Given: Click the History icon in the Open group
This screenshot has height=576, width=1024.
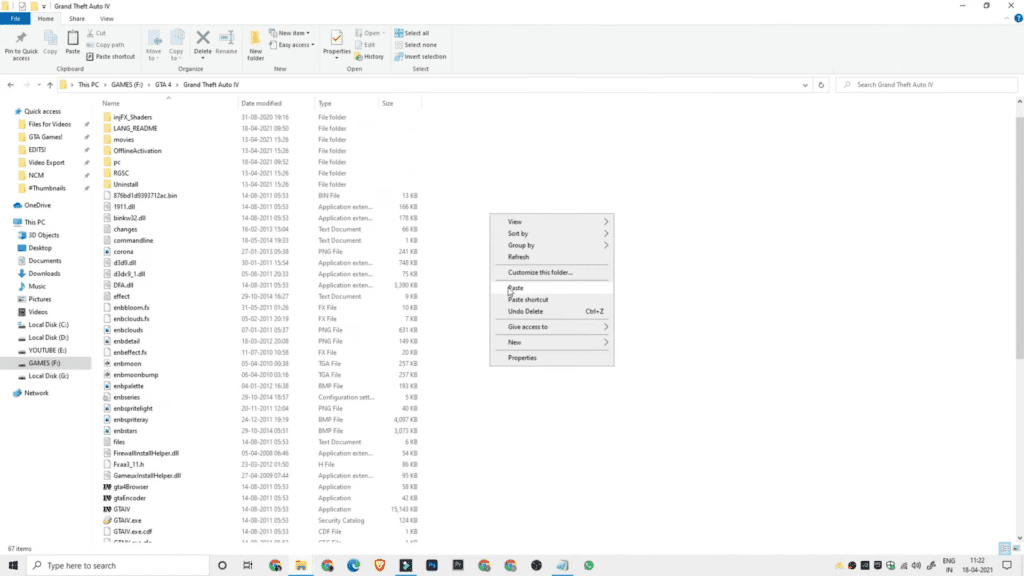Looking at the screenshot, I should point(370,57).
